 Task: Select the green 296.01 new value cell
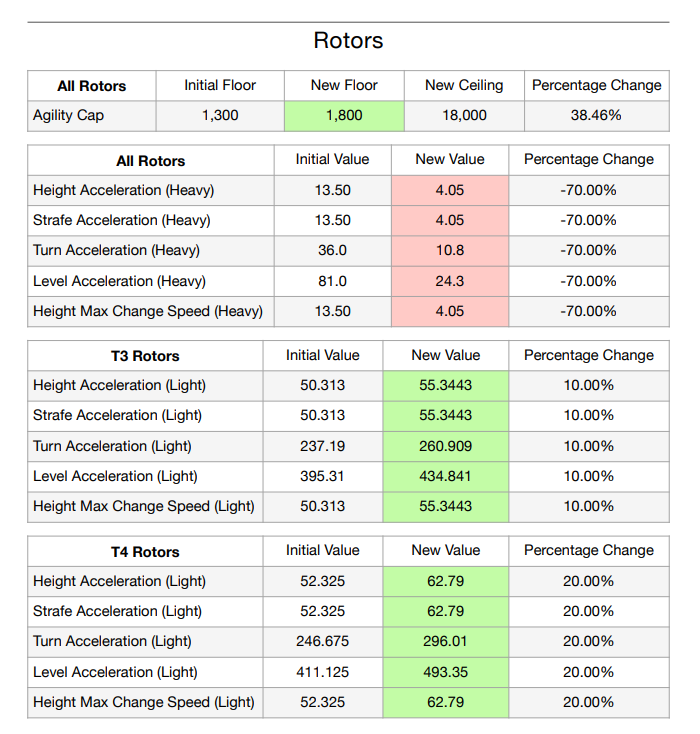(446, 641)
